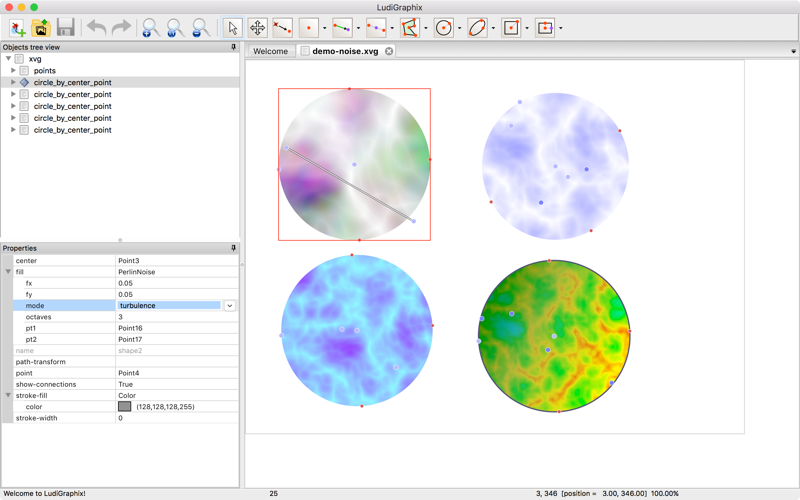Click the Save floppy disk icon
This screenshot has height=500, width=800.
[66, 28]
